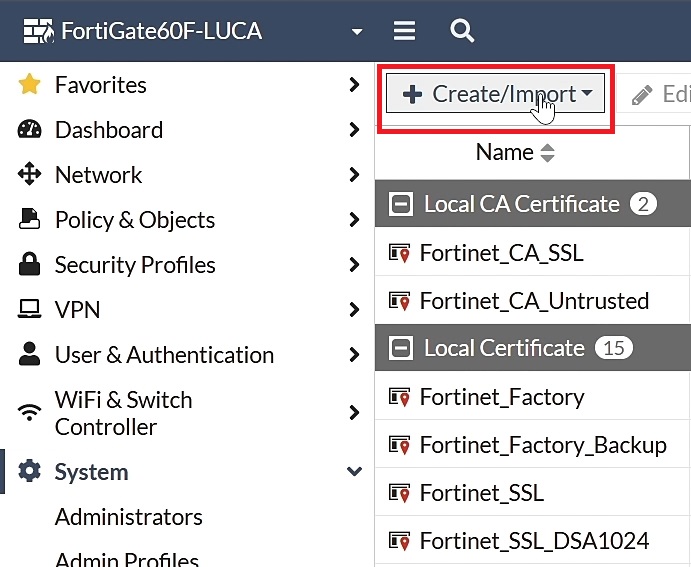
Task: Expand the WiFi & Switch Controller chevron
Action: [x=354, y=413]
